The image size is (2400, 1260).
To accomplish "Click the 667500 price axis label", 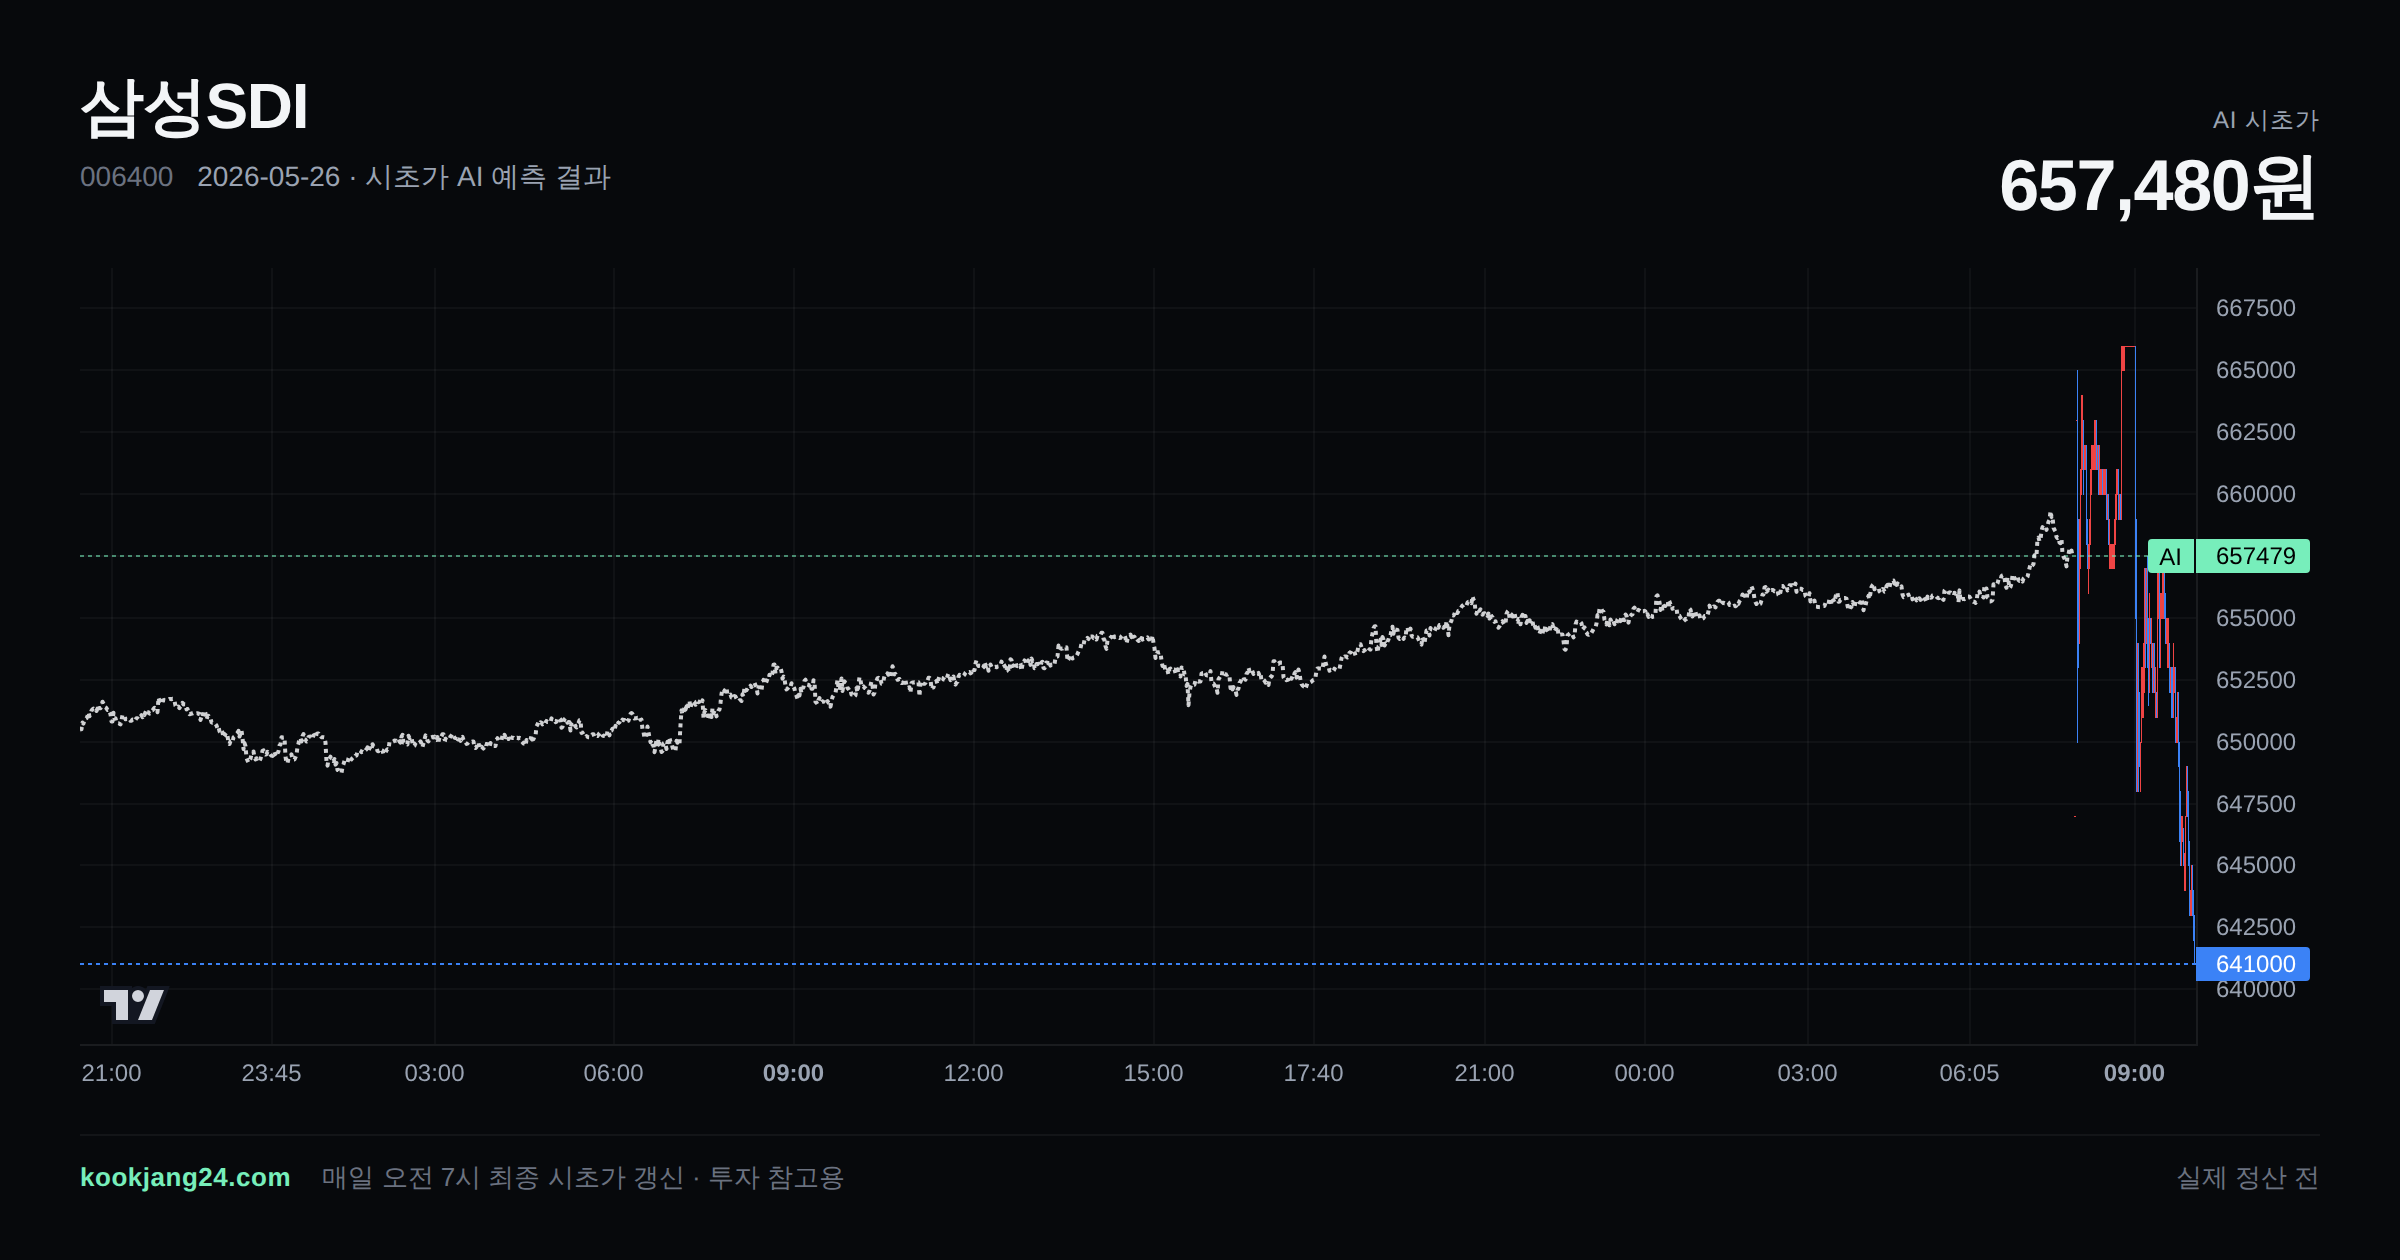I will (x=2255, y=308).
